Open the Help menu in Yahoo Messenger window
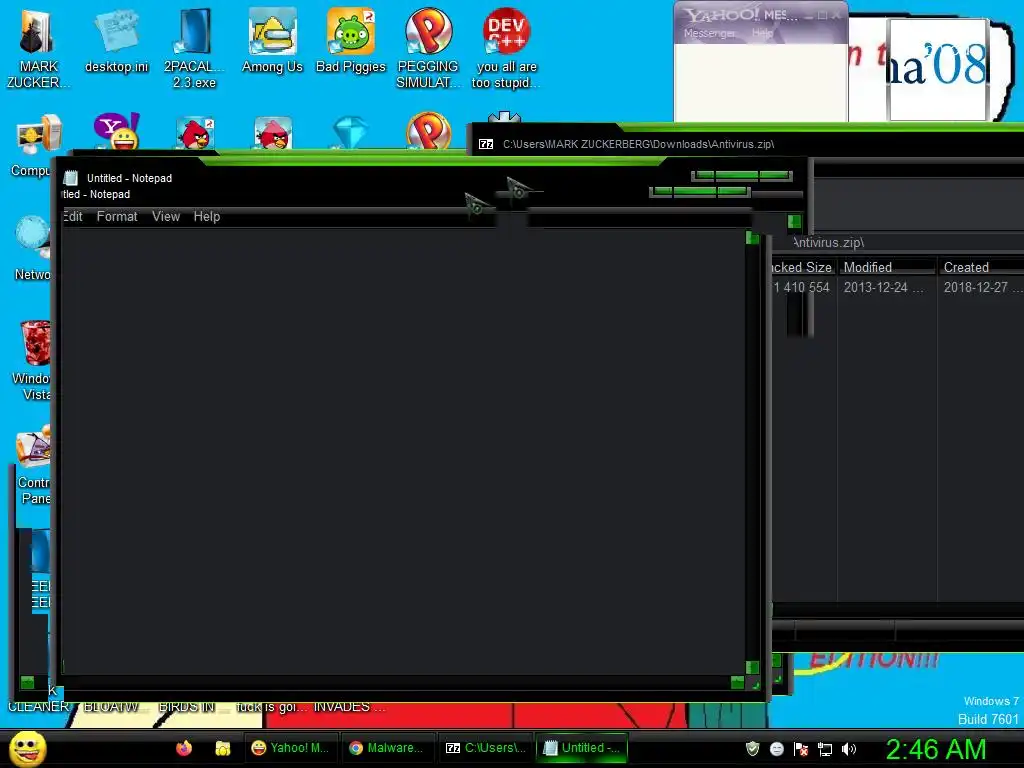1024x768 pixels. click(762, 33)
